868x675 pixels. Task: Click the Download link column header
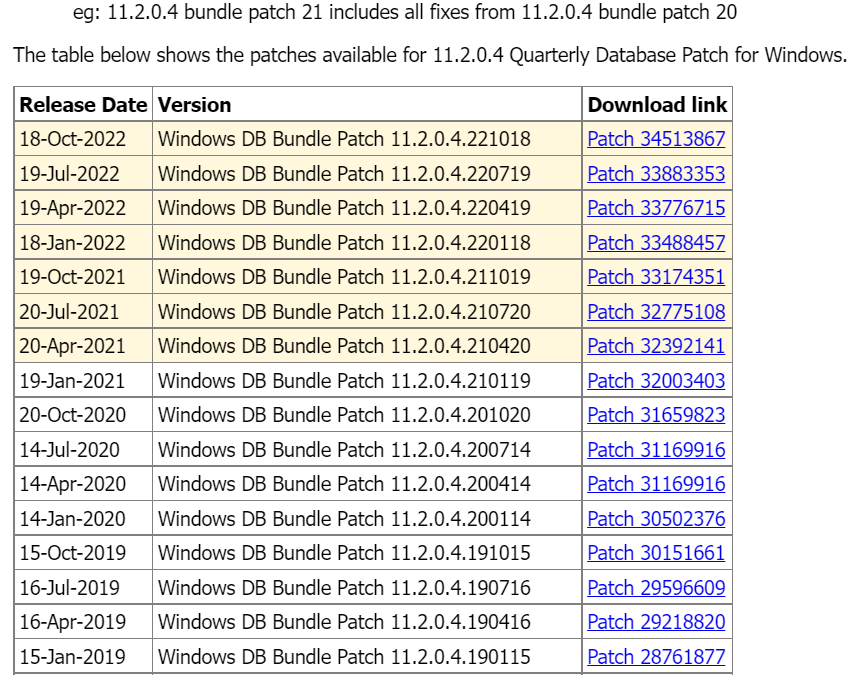[x=657, y=105]
